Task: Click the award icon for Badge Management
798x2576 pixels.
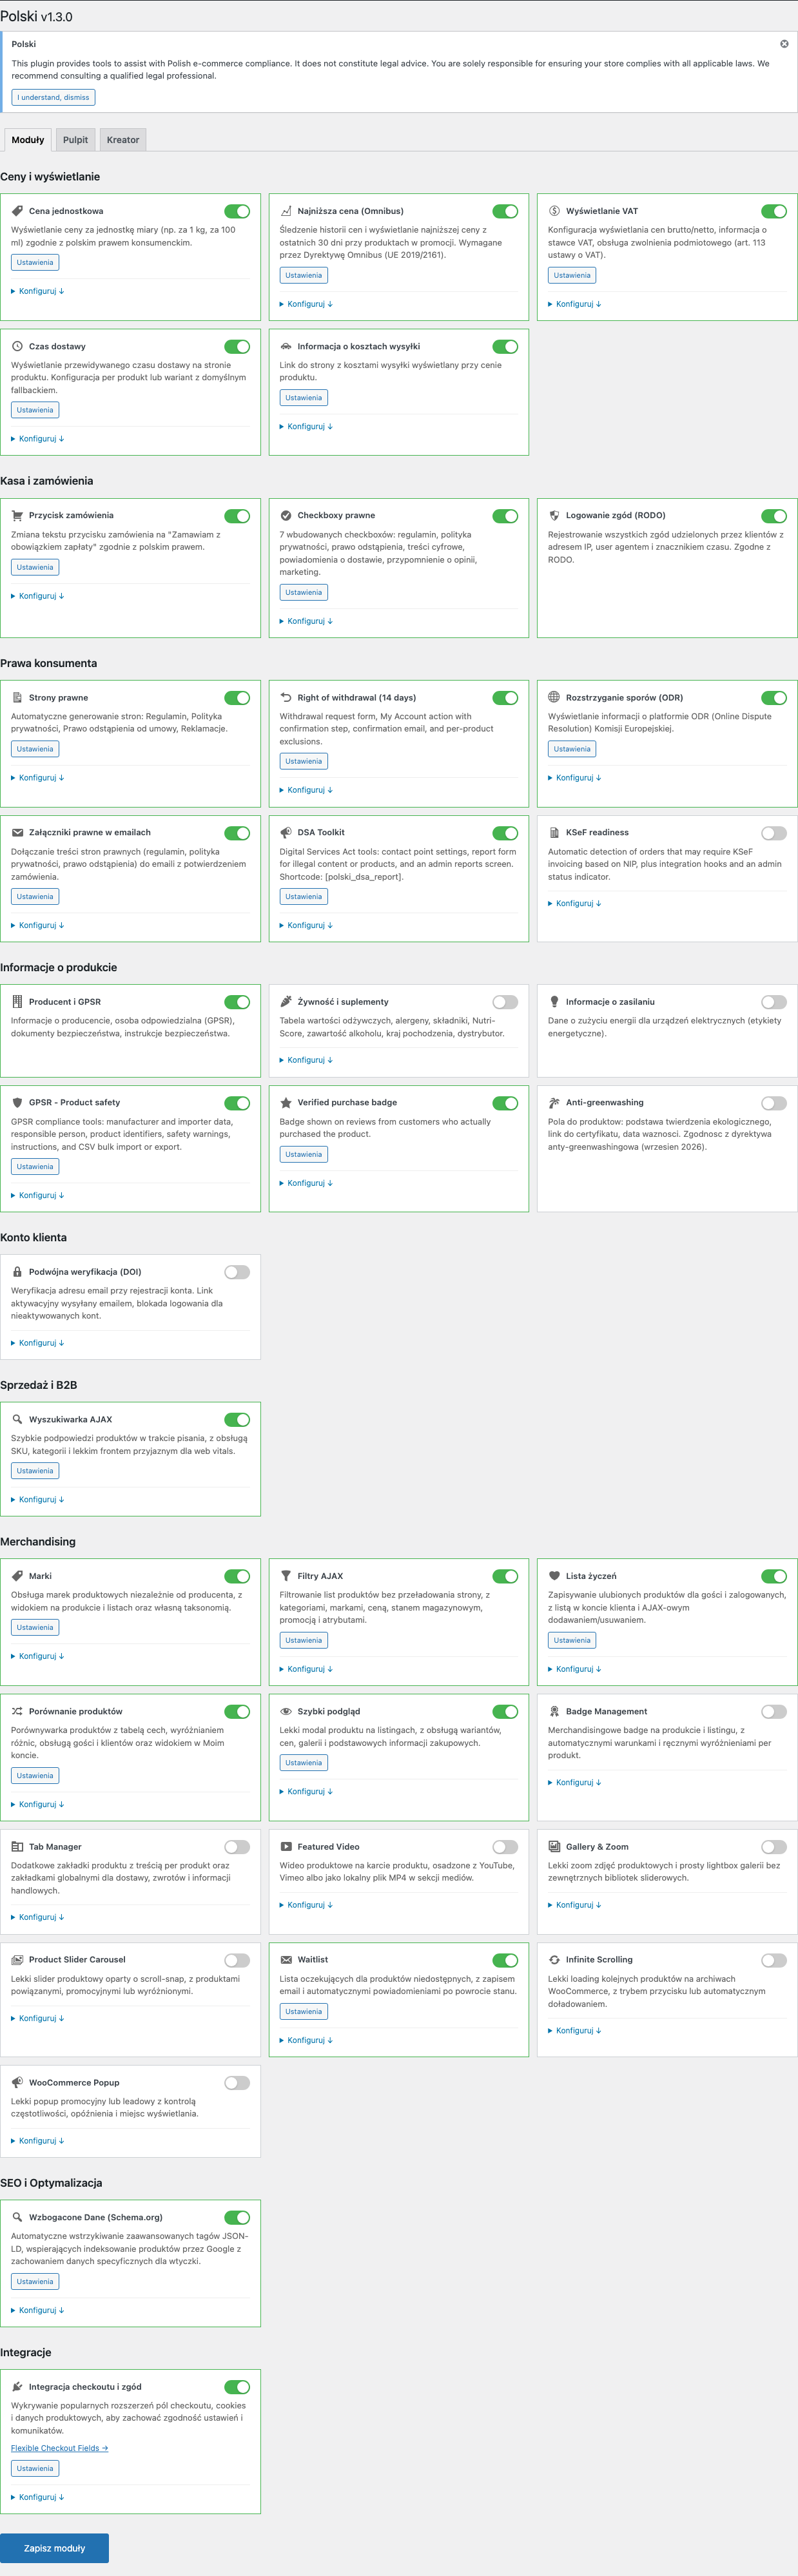Action: 554,1711
